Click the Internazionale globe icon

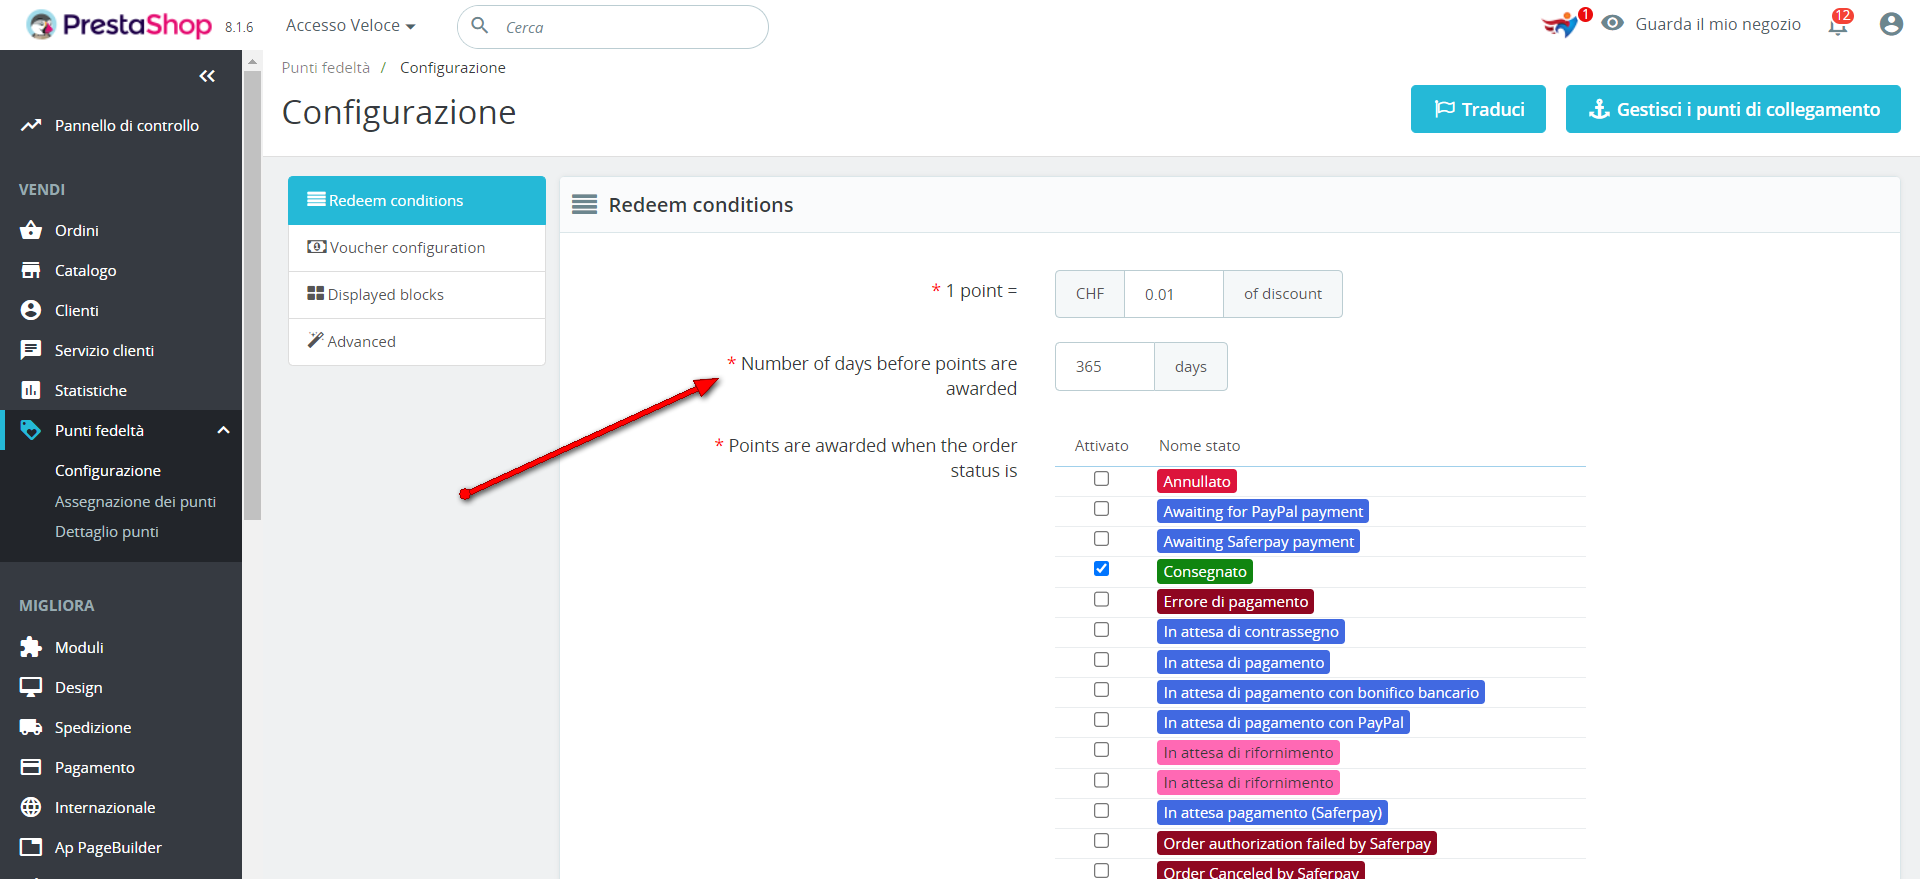pos(31,807)
